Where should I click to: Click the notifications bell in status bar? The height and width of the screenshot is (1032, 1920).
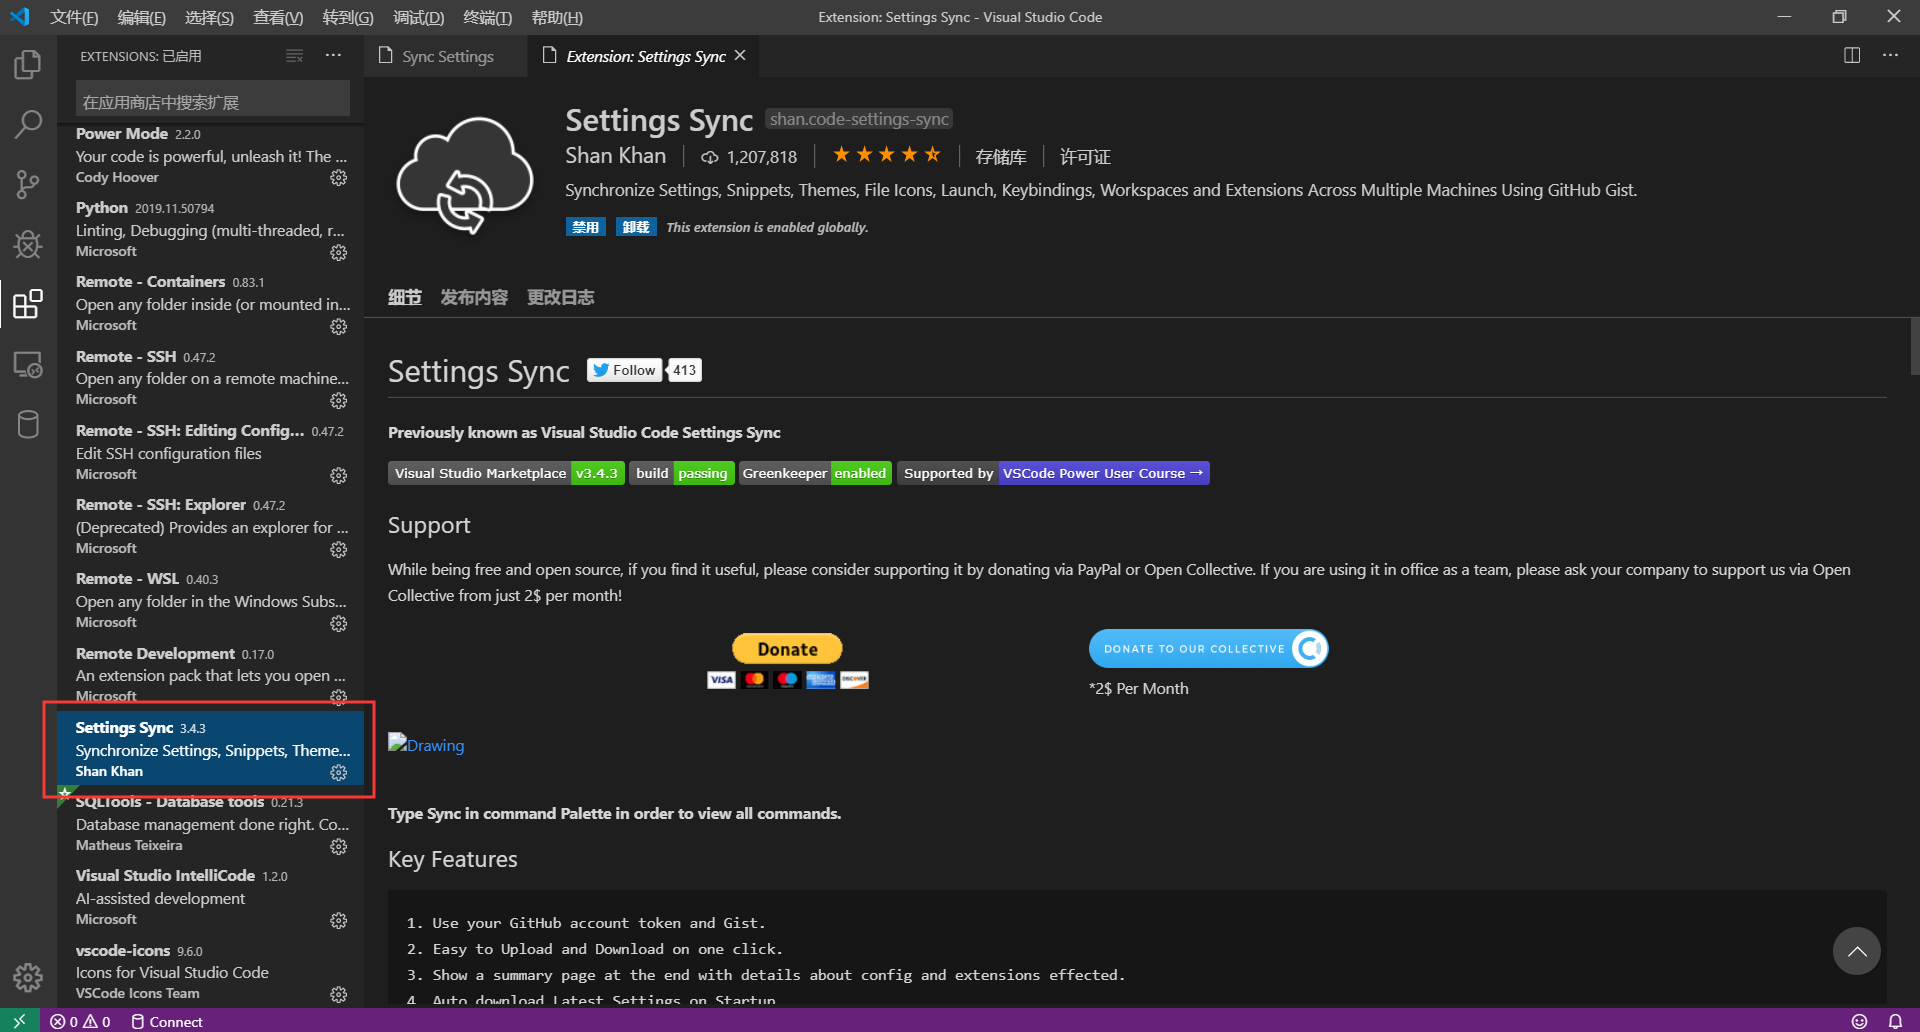[1895, 1021]
